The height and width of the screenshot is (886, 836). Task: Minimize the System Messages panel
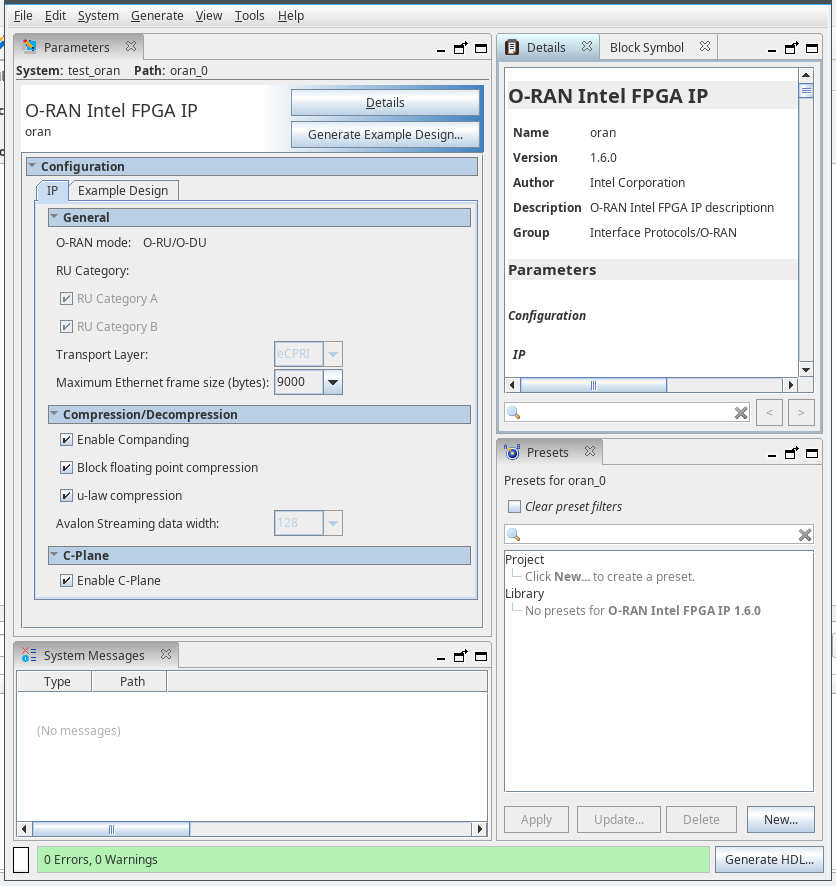tap(441, 659)
